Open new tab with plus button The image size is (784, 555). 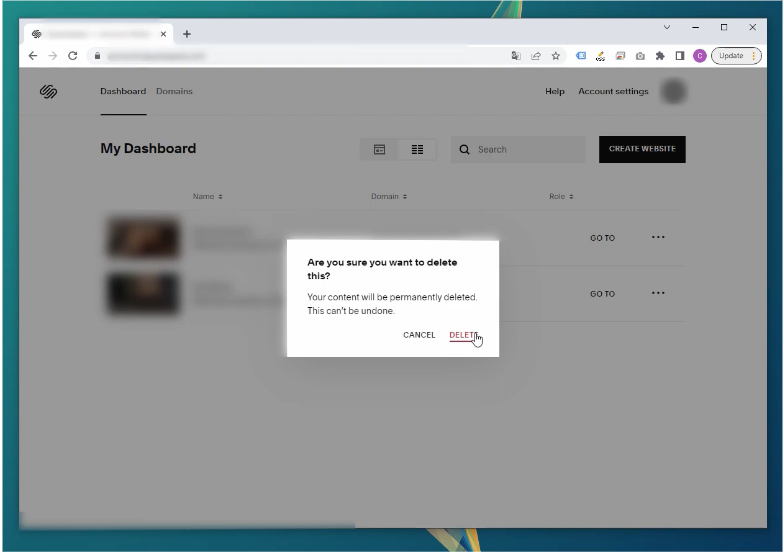coord(186,34)
